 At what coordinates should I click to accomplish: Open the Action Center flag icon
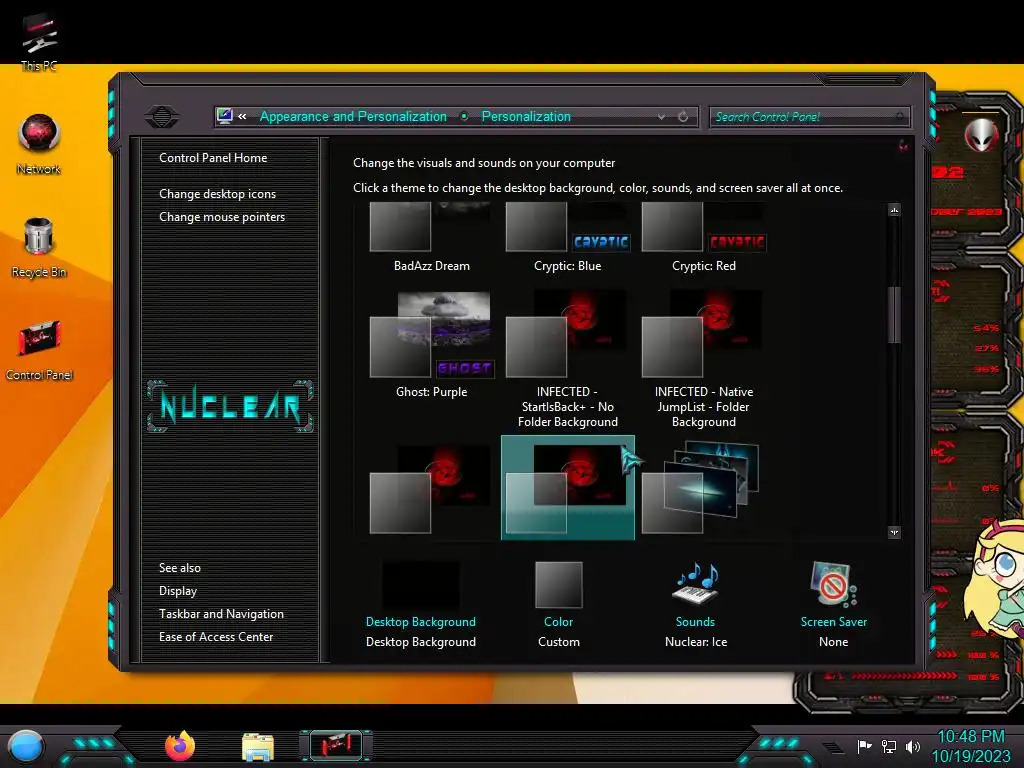pos(864,746)
